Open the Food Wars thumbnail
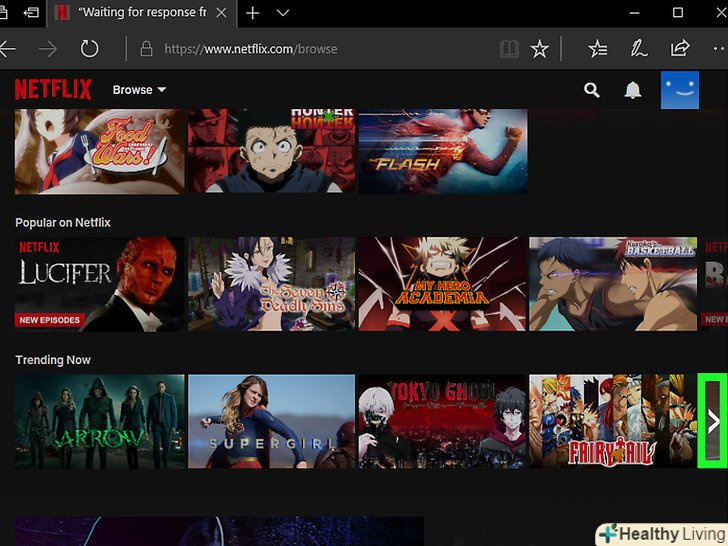728x546 pixels. click(x=99, y=151)
